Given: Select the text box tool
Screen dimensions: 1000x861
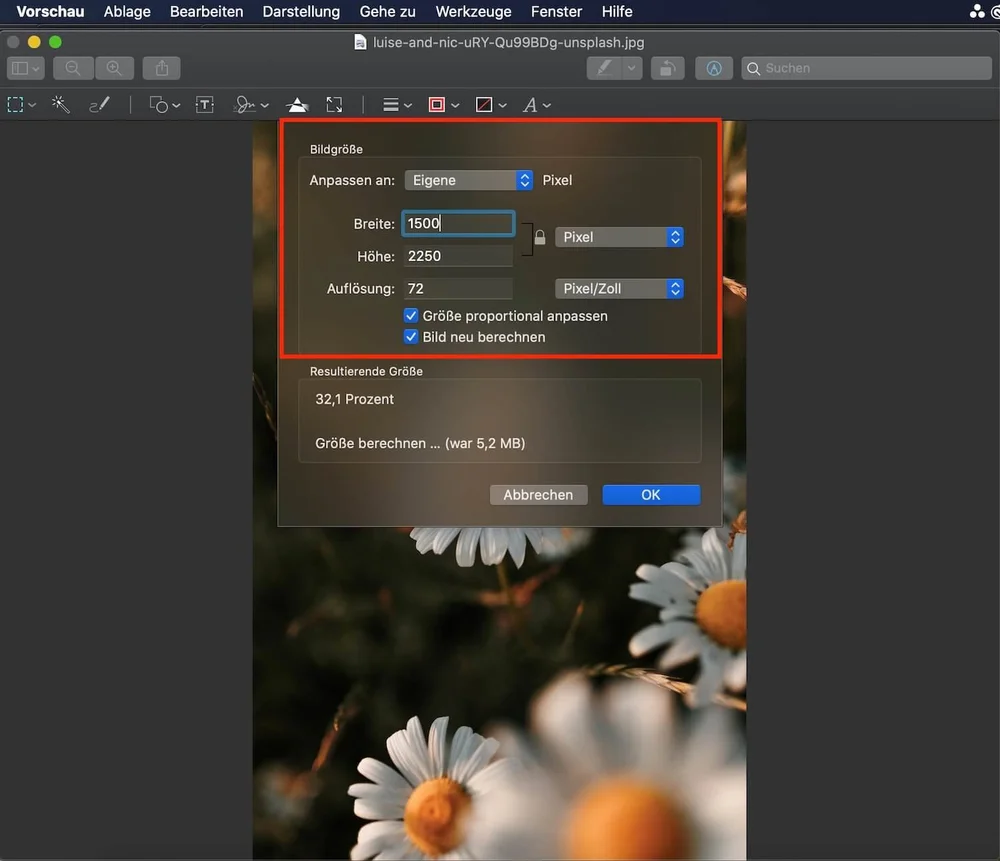Looking at the screenshot, I should (x=205, y=105).
